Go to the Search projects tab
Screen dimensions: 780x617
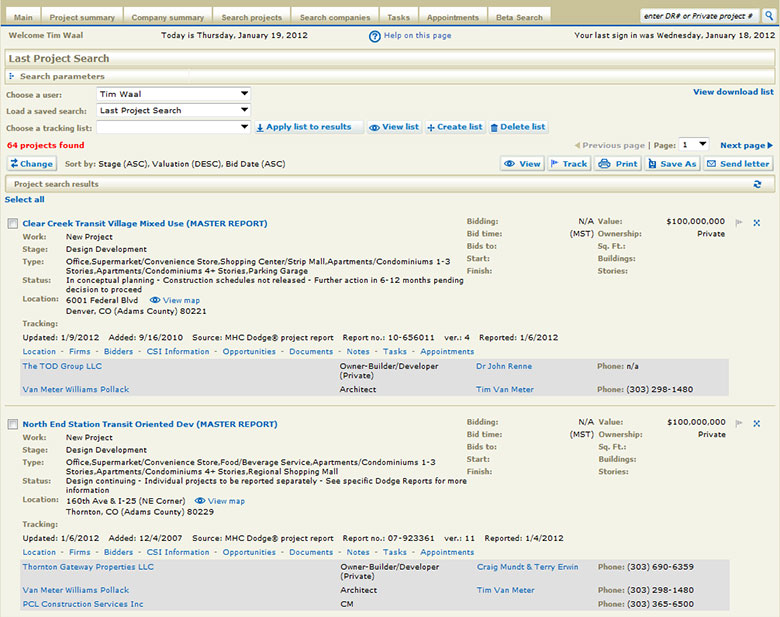tap(252, 17)
